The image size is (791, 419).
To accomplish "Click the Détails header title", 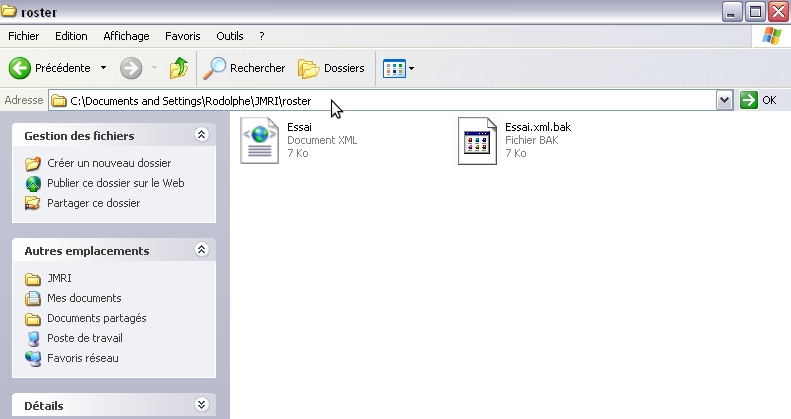I will (44, 406).
